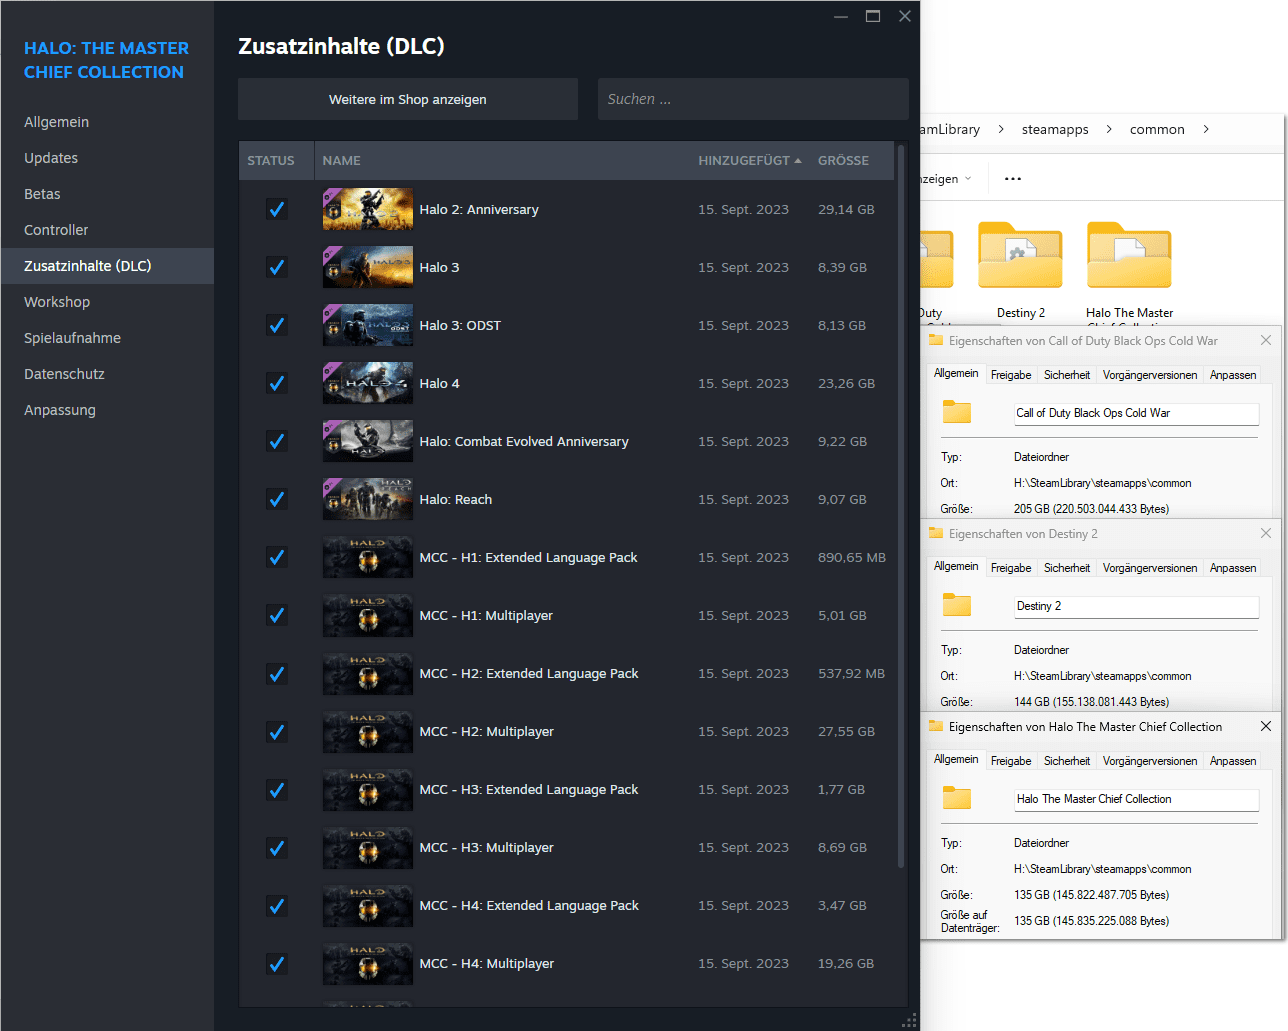Image resolution: width=1288 pixels, height=1031 pixels.
Task: Click the Halo 3 DLC thumbnail
Action: pyautogui.click(x=367, y=267)
